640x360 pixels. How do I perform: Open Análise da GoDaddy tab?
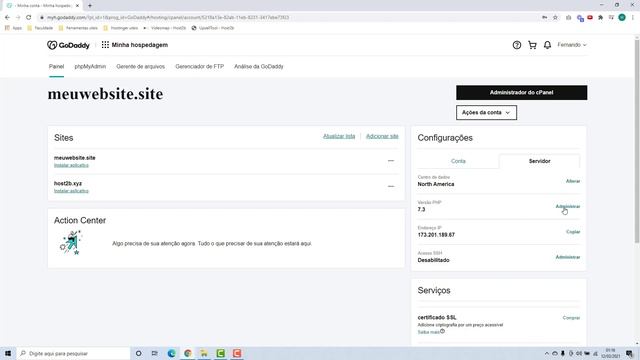tap(259, 67)
